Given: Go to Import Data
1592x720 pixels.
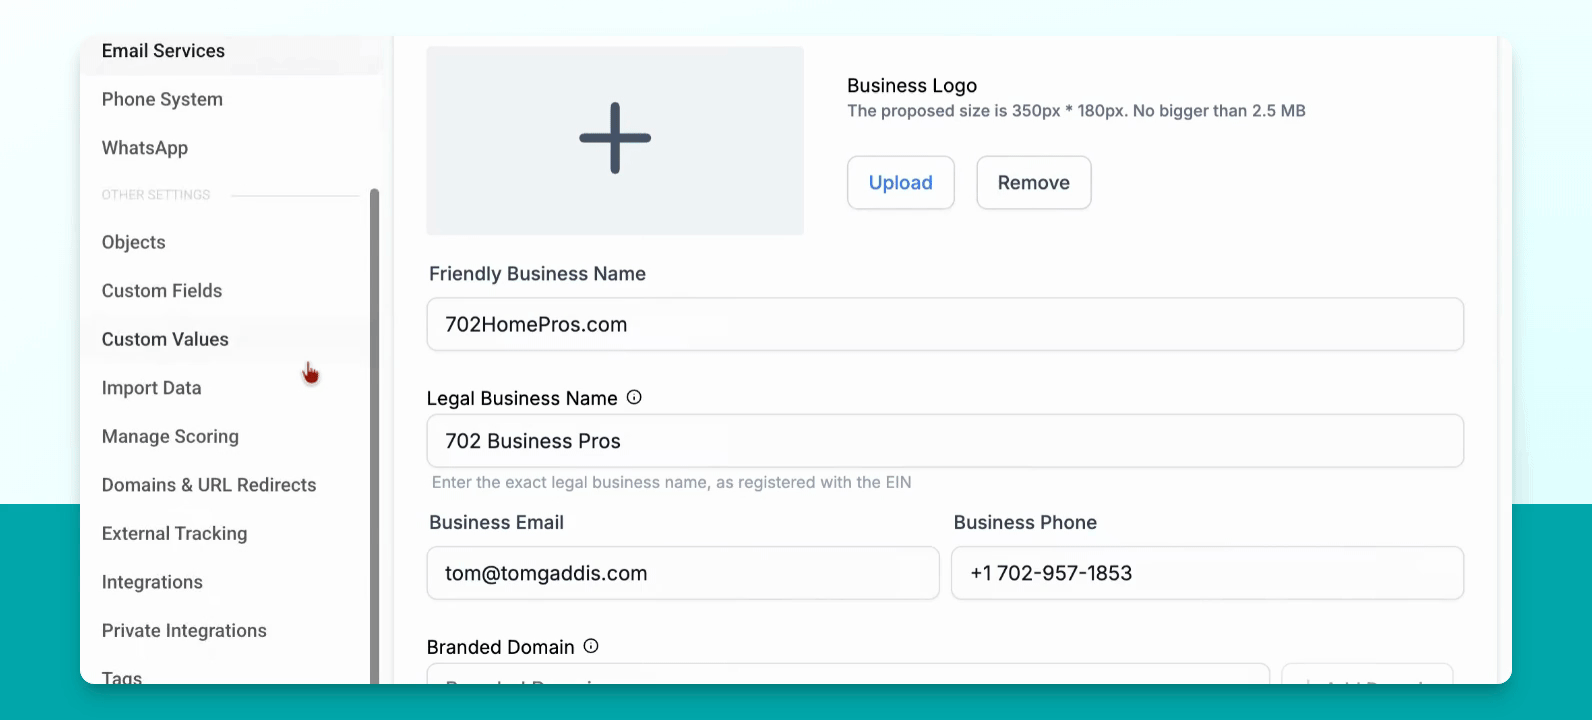Looking at the screenshot, I should (x=152, y=388).
